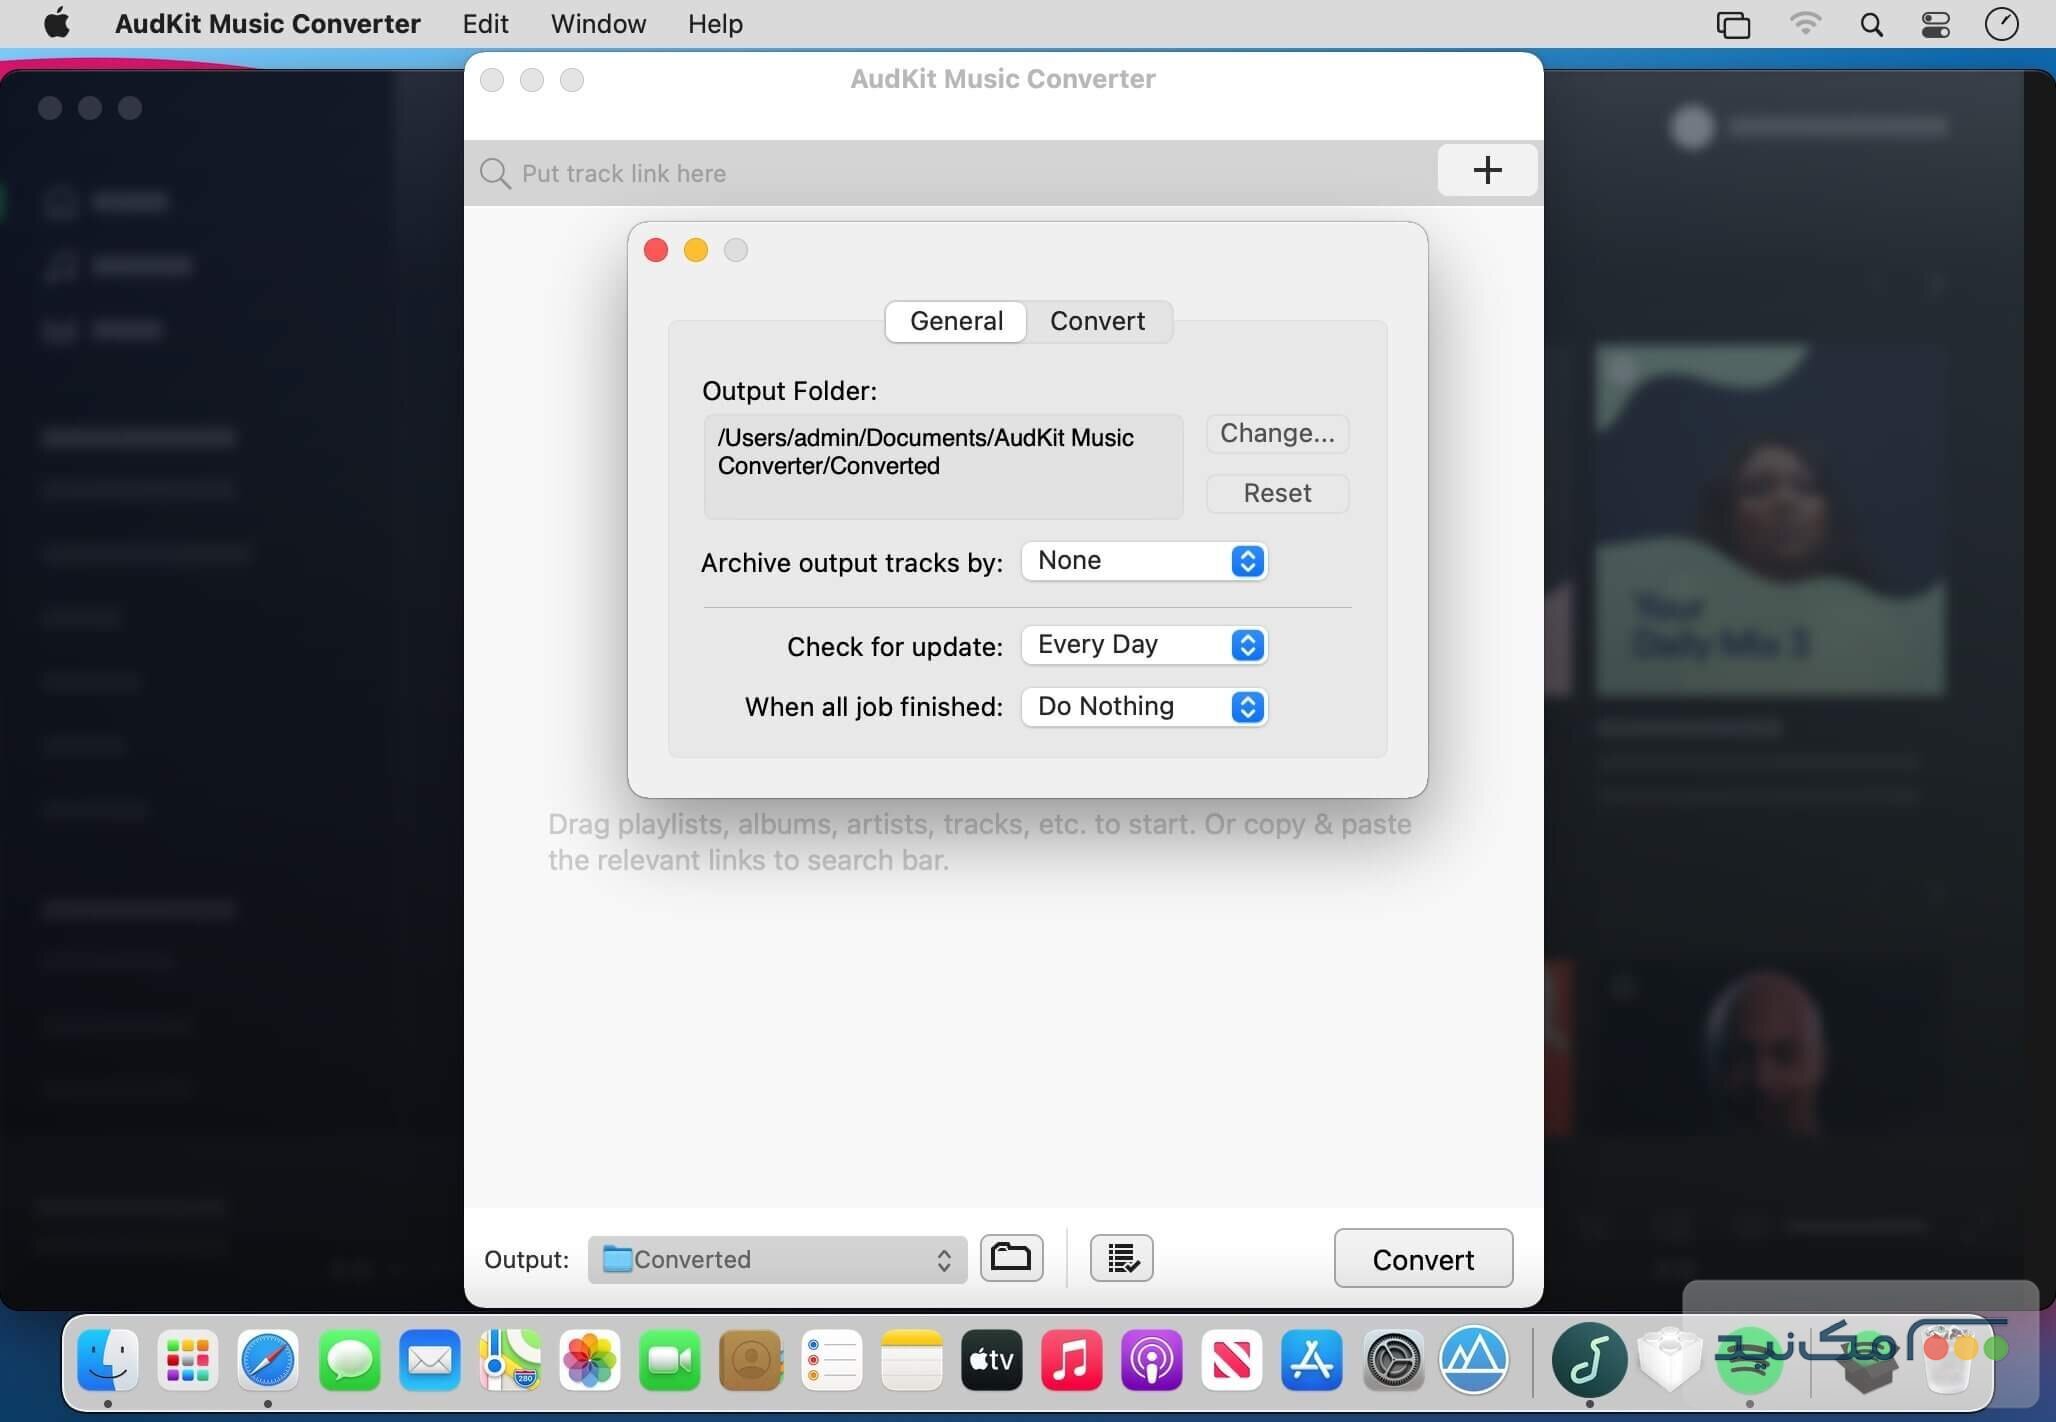The height and width of the screenshot is (1422, 2056).
Task: Open the Window menu
Action: 597,23
